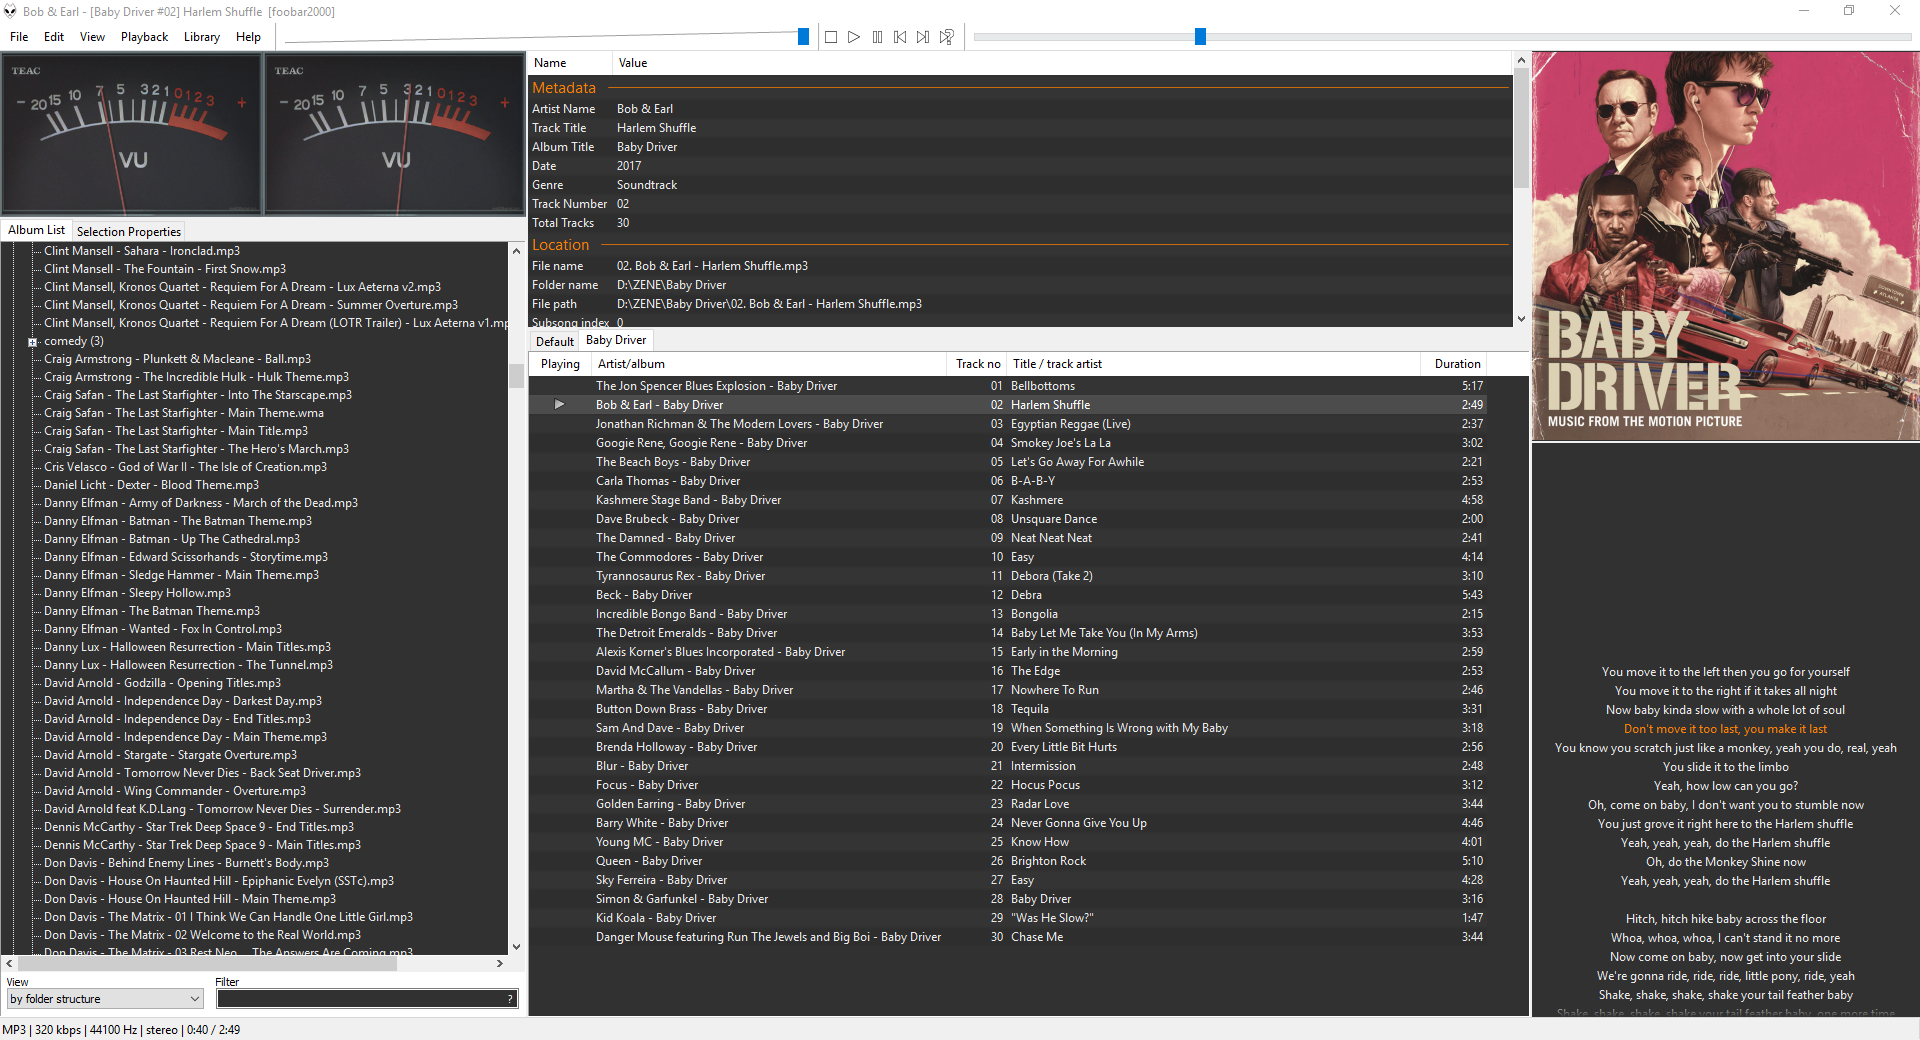The height and width of the screenshot is (1040, 1920).
Task: Open the View menu
Action: [x=92, y=37]
